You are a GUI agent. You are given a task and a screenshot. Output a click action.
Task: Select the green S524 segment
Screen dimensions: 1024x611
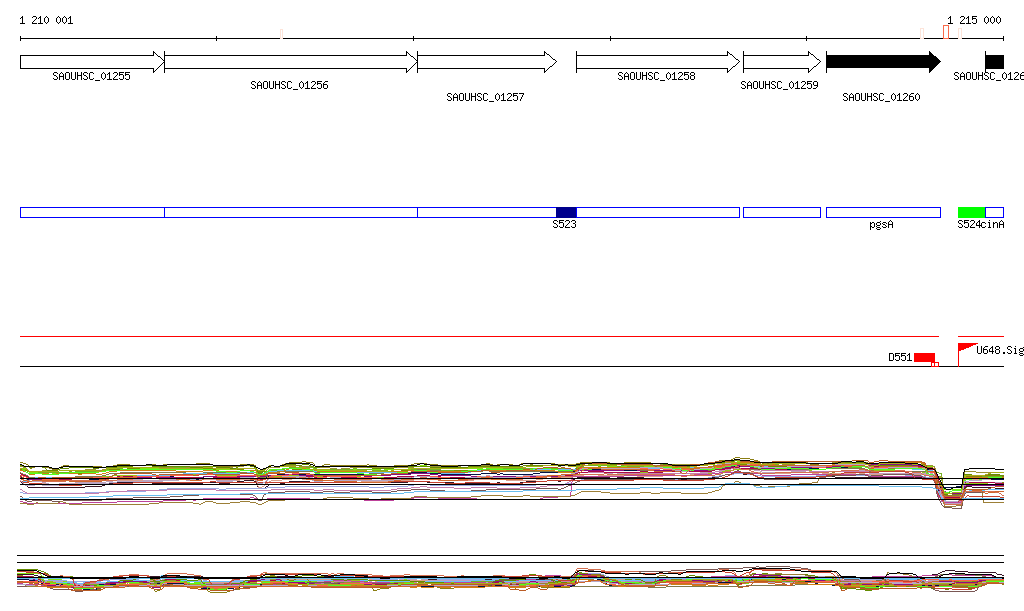(971, 212)
